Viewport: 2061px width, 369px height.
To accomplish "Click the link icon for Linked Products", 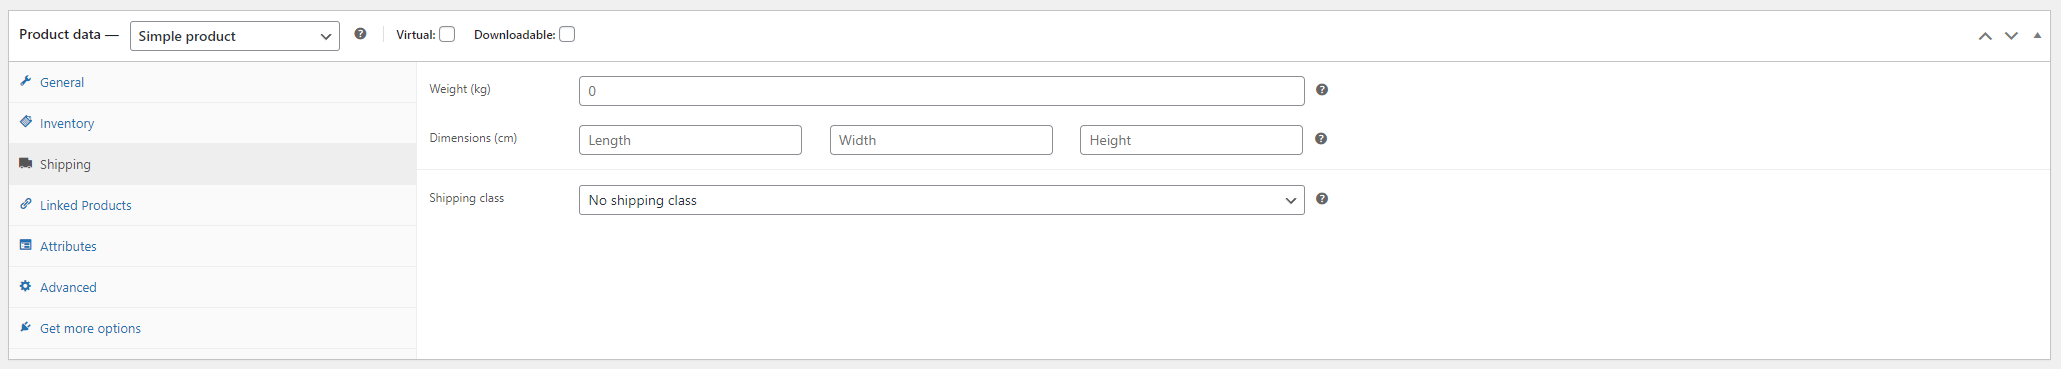I will click(26, 204).
